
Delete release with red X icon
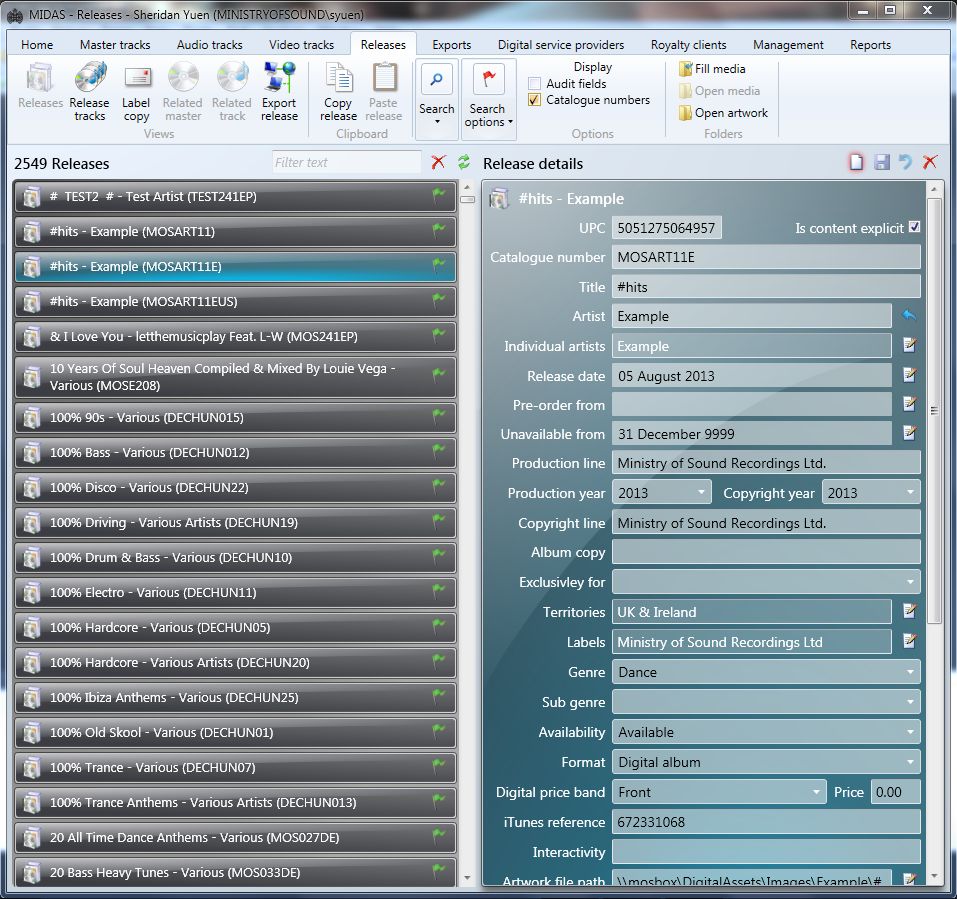coord(930,162)
